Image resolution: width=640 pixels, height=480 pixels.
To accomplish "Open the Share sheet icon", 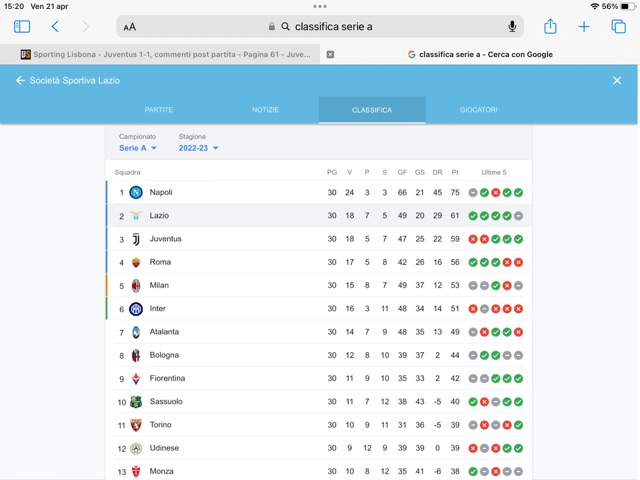I will pyautogui.click(x=550, y=27).
